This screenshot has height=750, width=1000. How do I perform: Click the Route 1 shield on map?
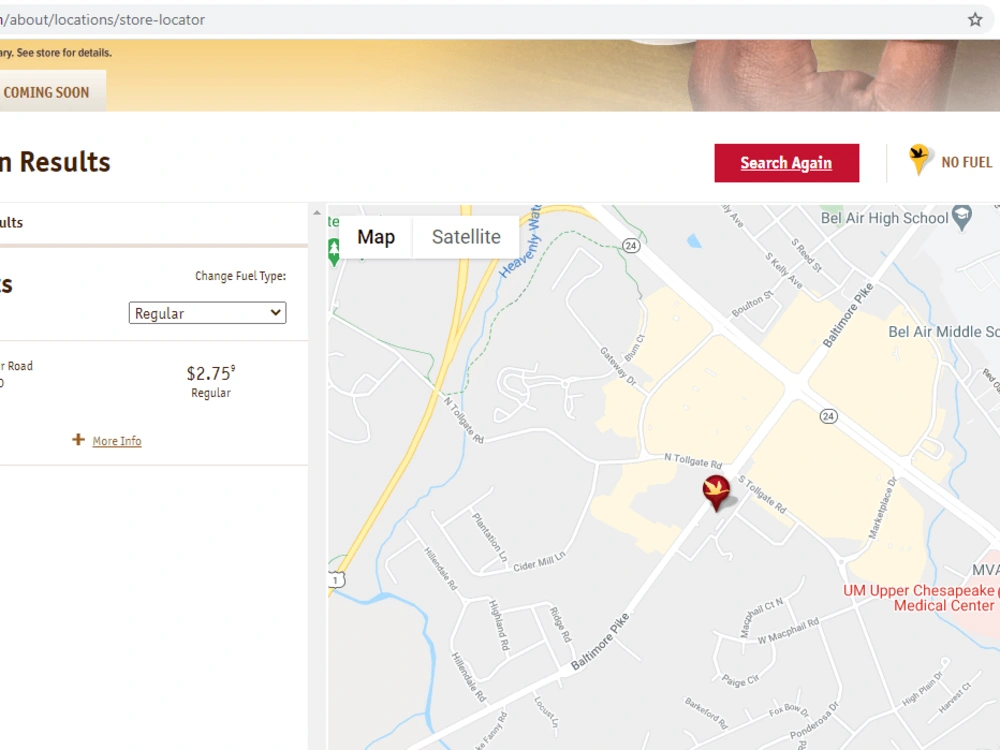(x=335, y=580)
